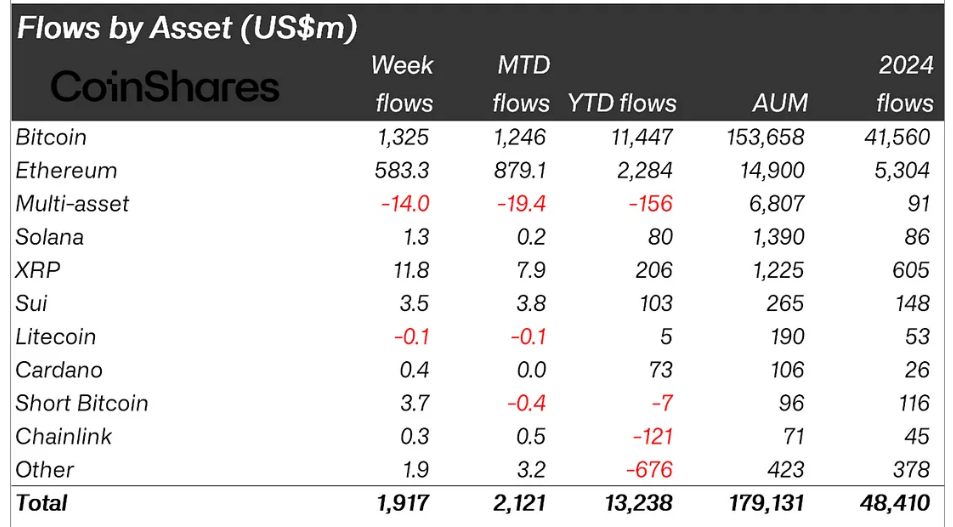953x527 pixels.
Task: Click the Flows by Asset title
Action: [187, 28]
